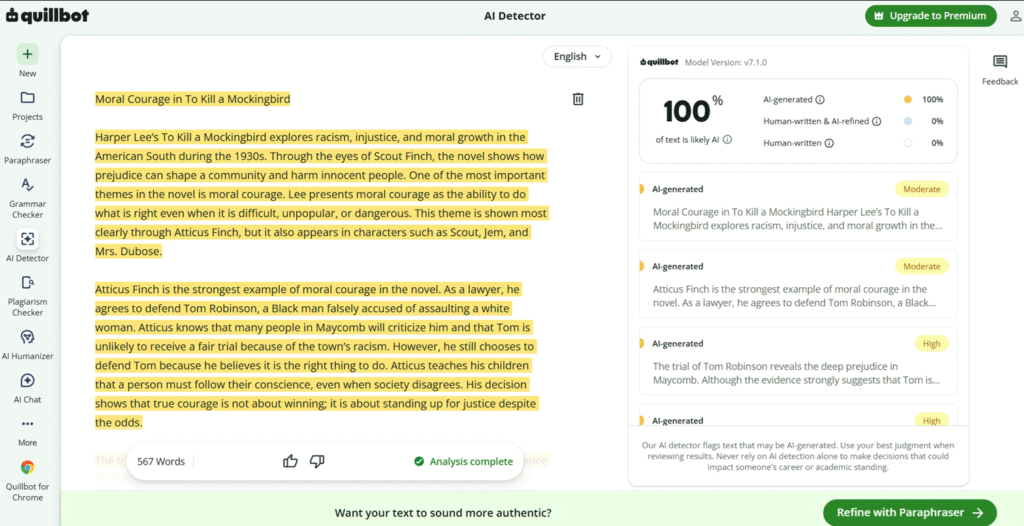Click the white Human-written color dot
This screenshot has width=1024, height=526.
pyautogui.click(x=908, y=143)
